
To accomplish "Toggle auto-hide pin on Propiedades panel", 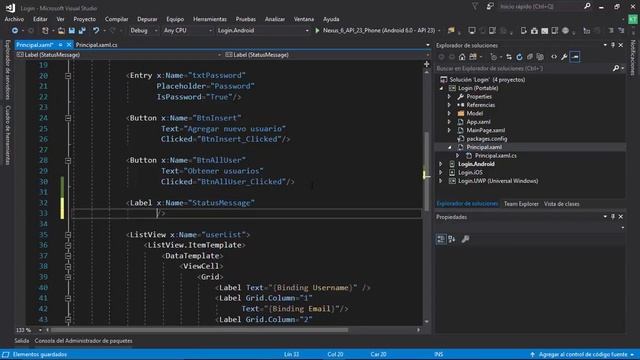I will (613, 217).
